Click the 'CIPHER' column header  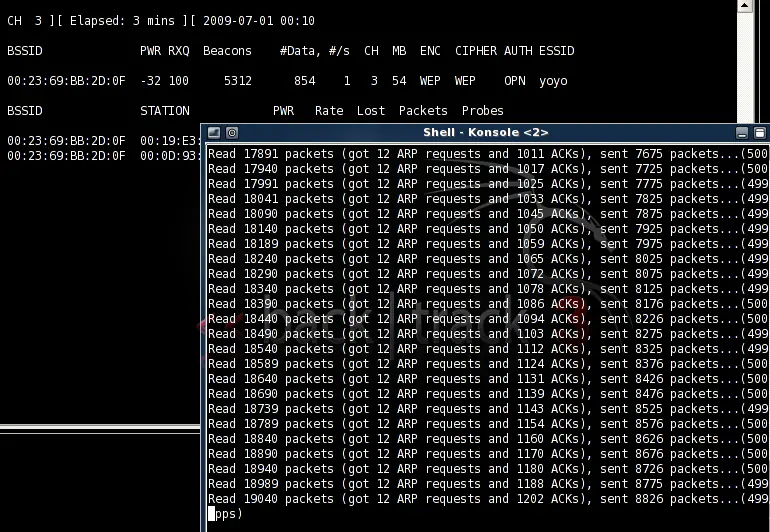tap(476, 51)
